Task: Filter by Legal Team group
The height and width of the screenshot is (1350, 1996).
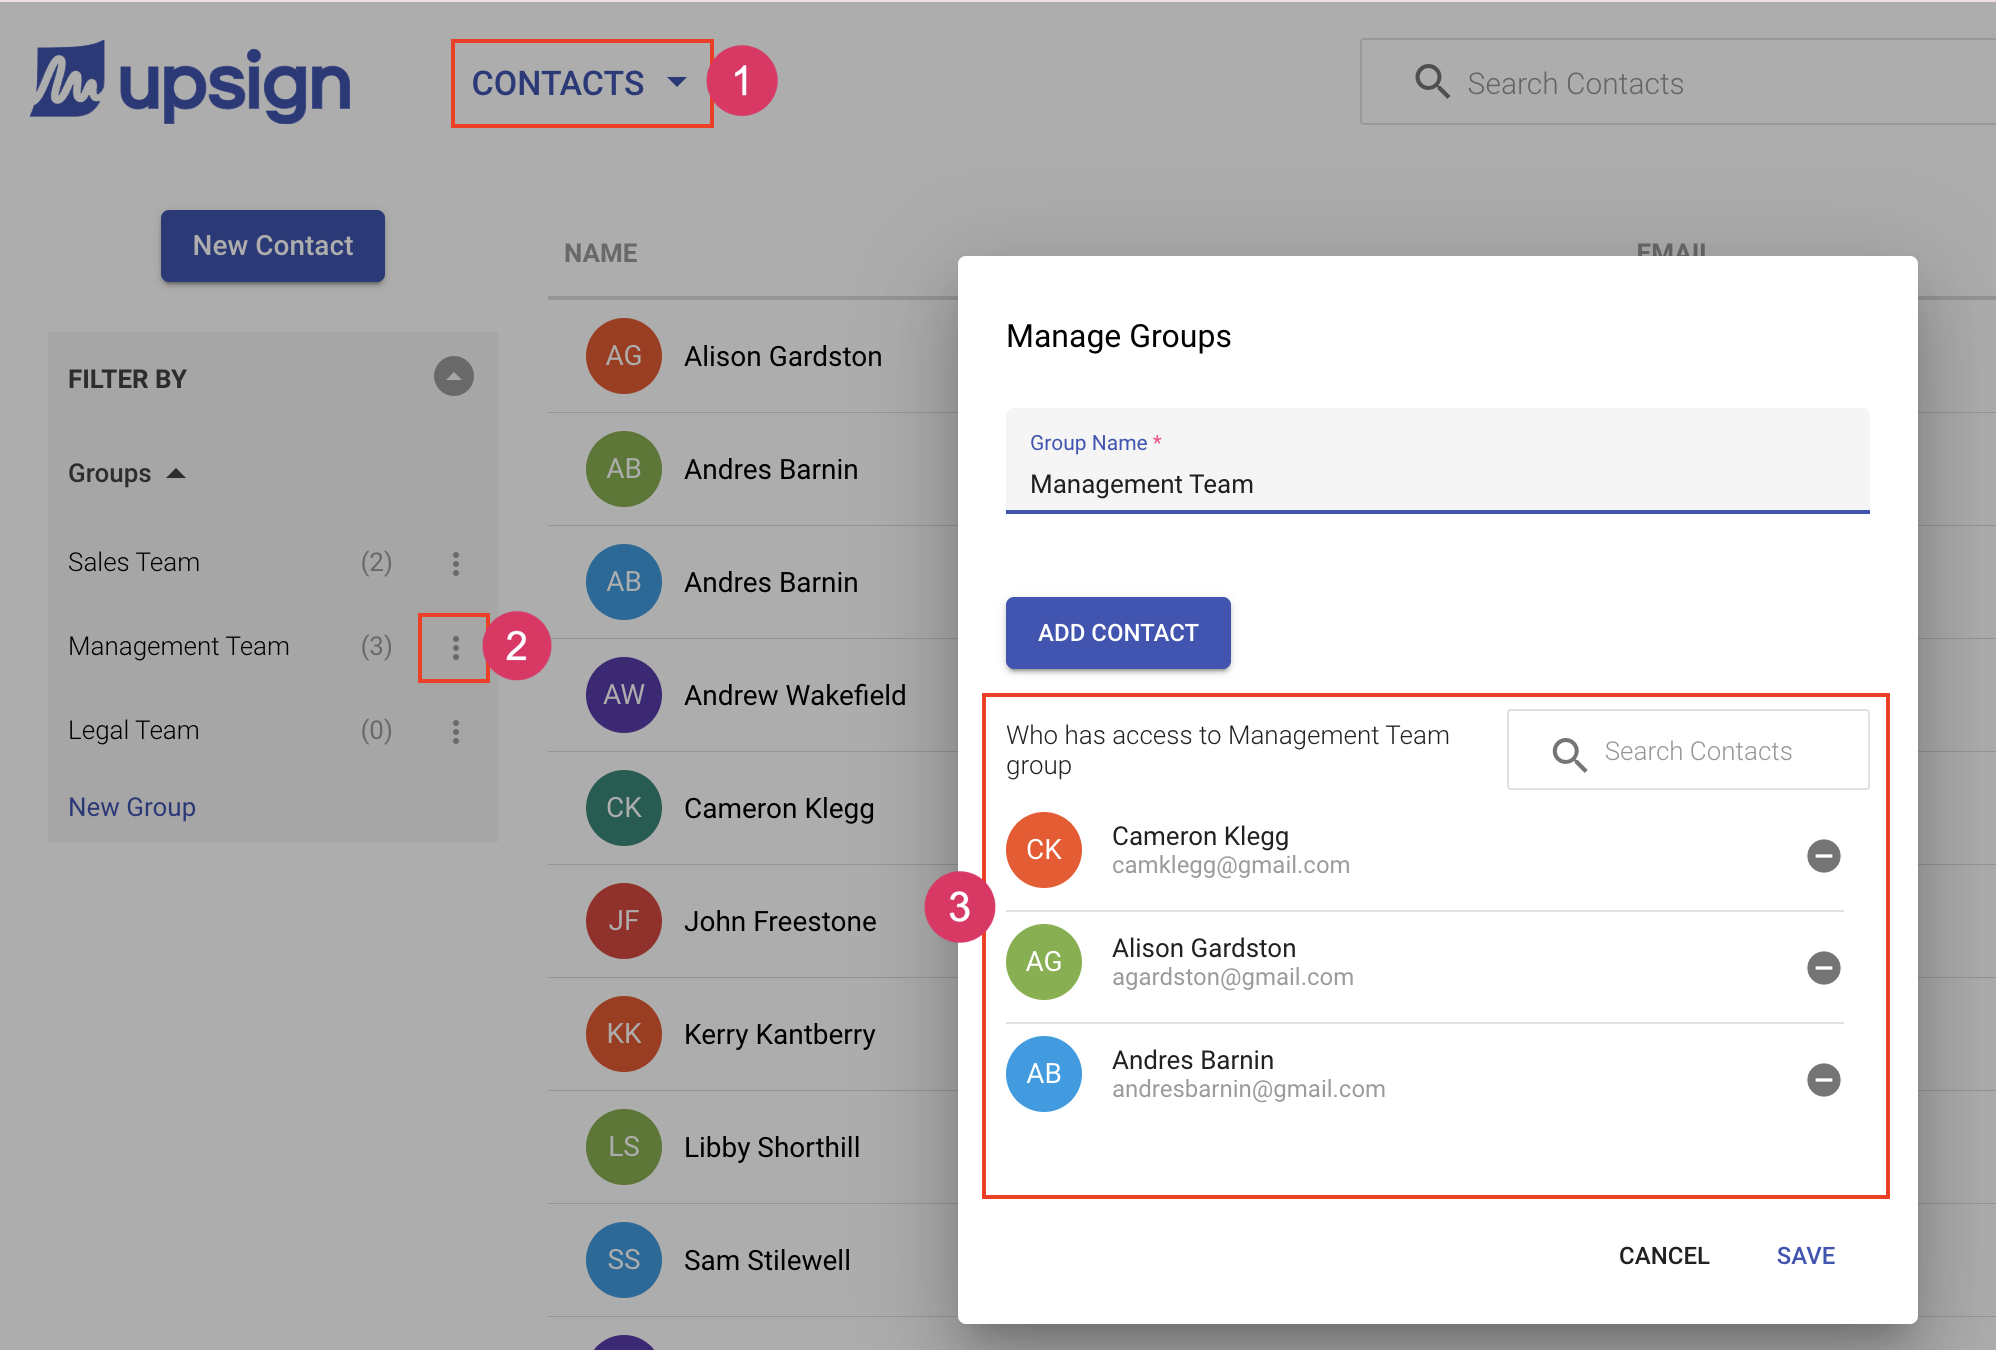Action: 134,730
